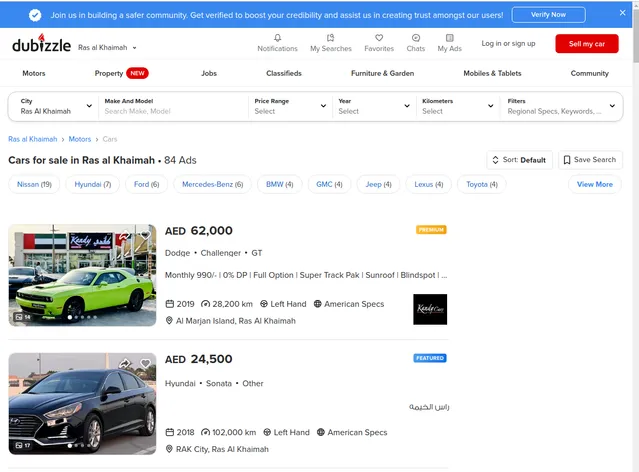Click the Verify Now button

point(548,15)
